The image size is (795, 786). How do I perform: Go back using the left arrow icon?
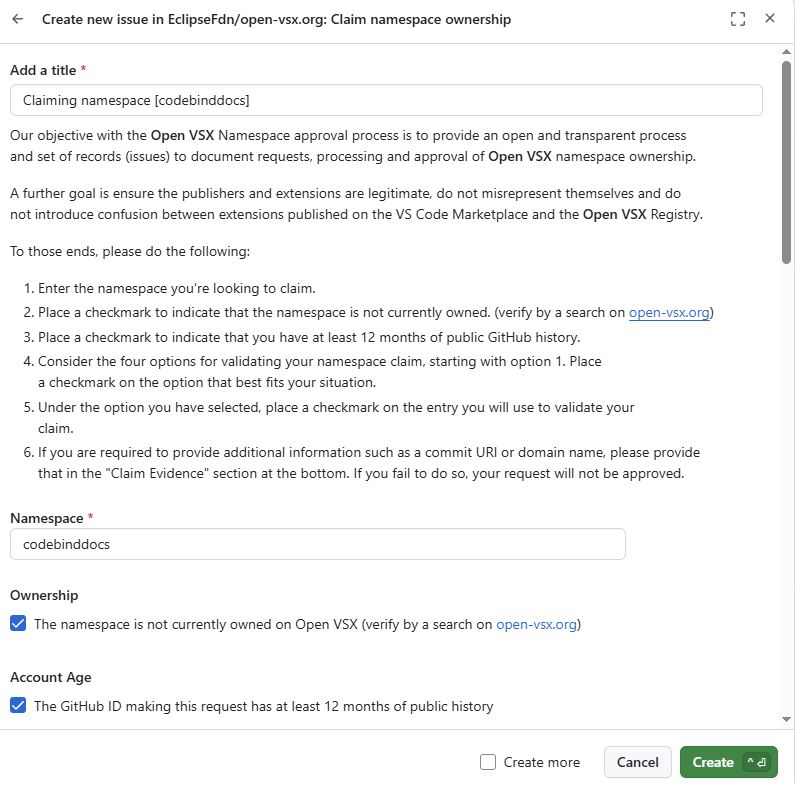(18, 19)
